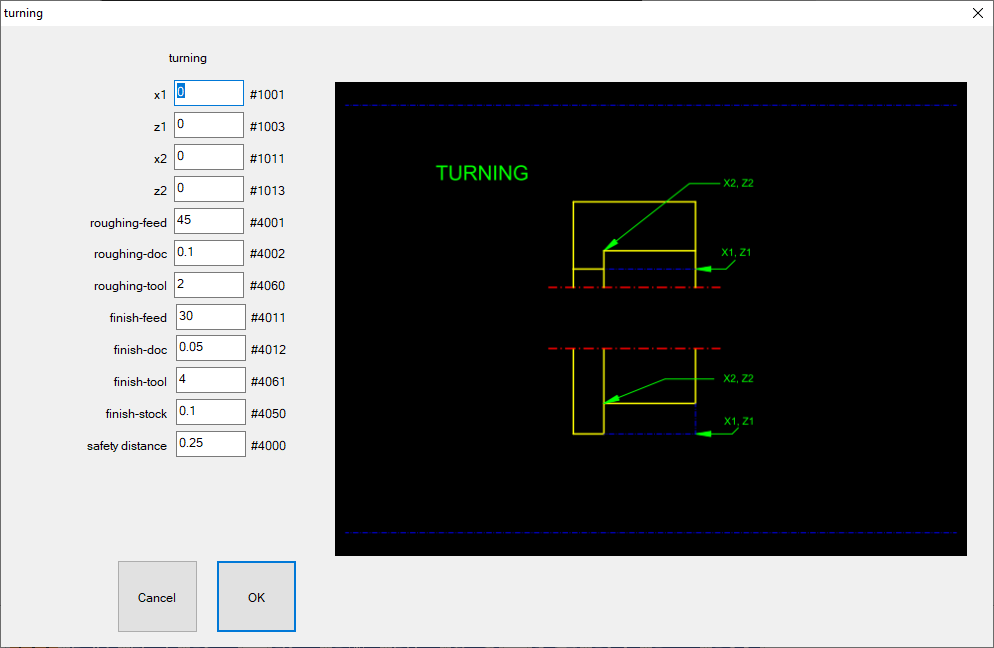
Task: Click the finish-doc label
Action: [x=140, y=350]
